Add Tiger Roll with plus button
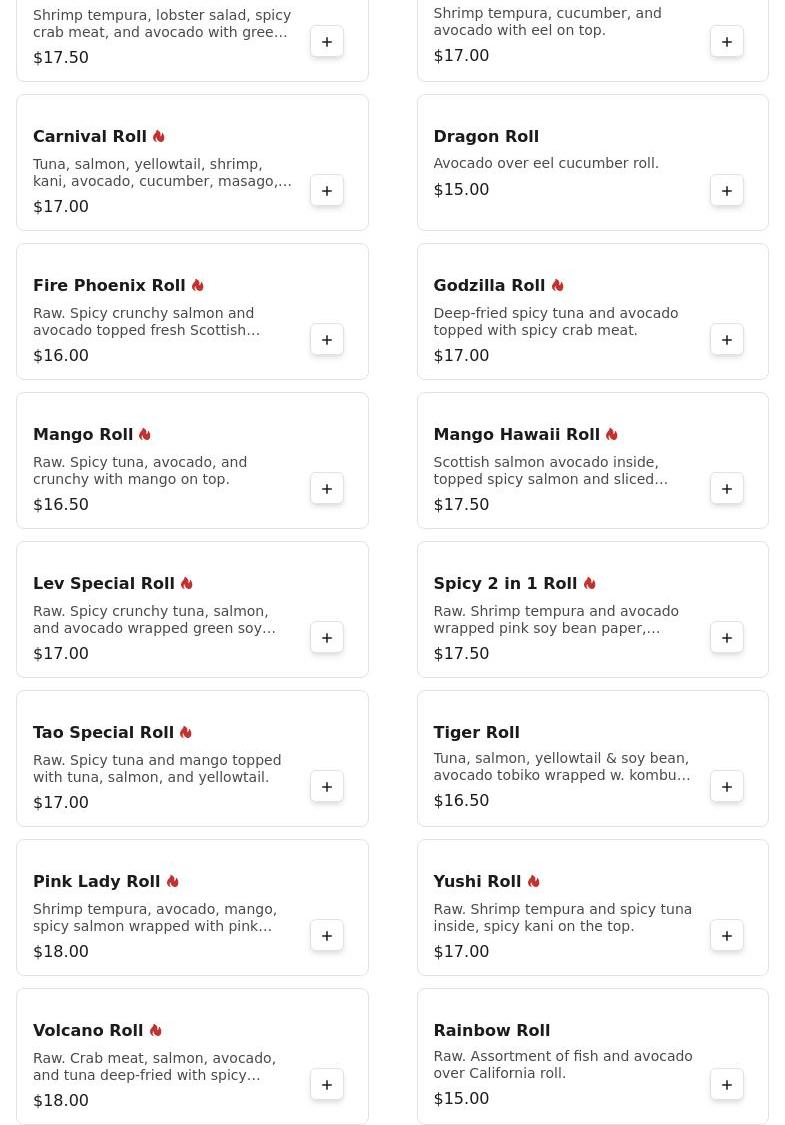Screen dimensions: 785x1125 click(727, 787)
